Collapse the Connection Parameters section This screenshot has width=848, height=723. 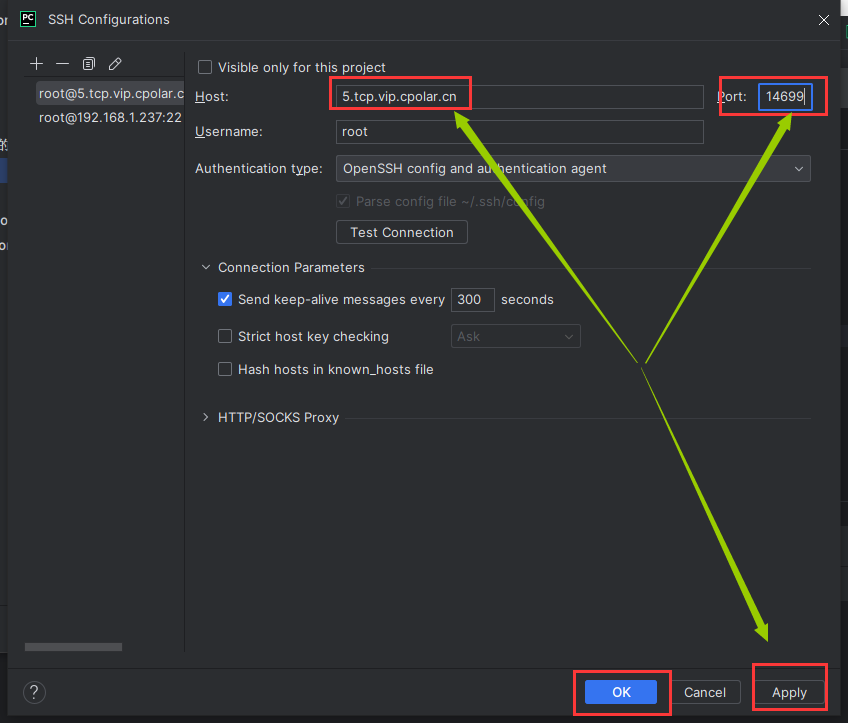coord(207,267)
